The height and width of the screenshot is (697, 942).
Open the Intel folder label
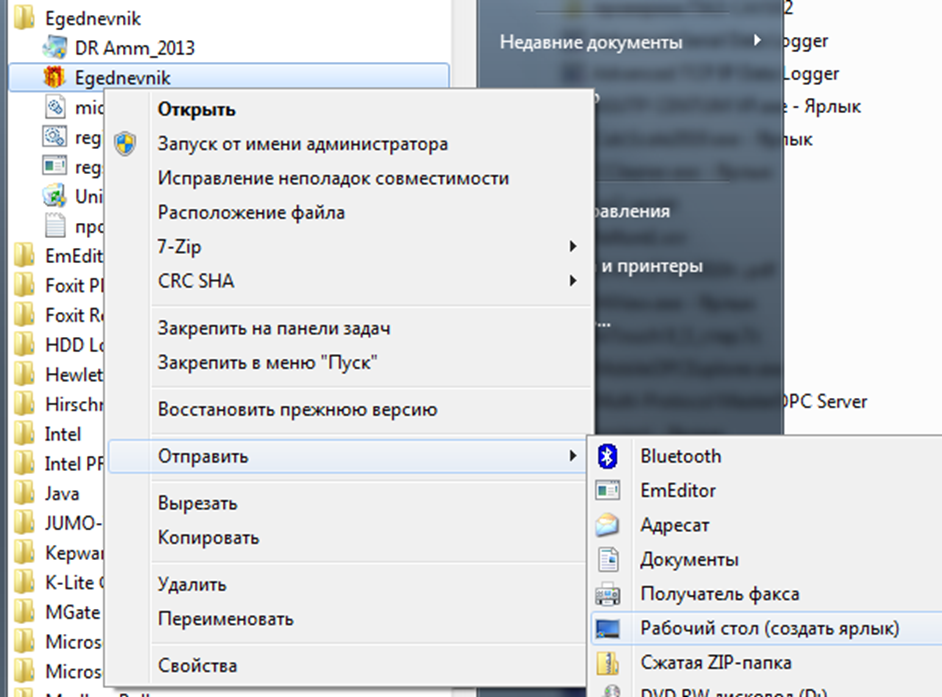click(63, 434)
